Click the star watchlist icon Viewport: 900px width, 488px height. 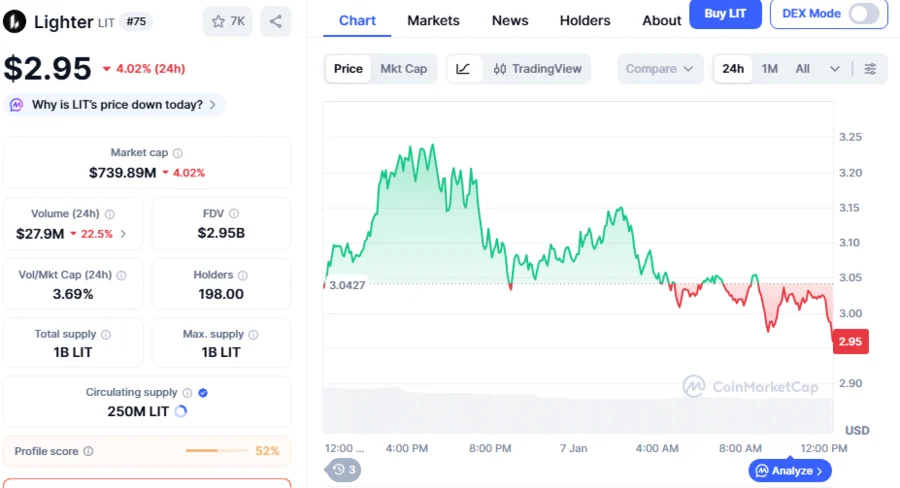coord(217,21)
